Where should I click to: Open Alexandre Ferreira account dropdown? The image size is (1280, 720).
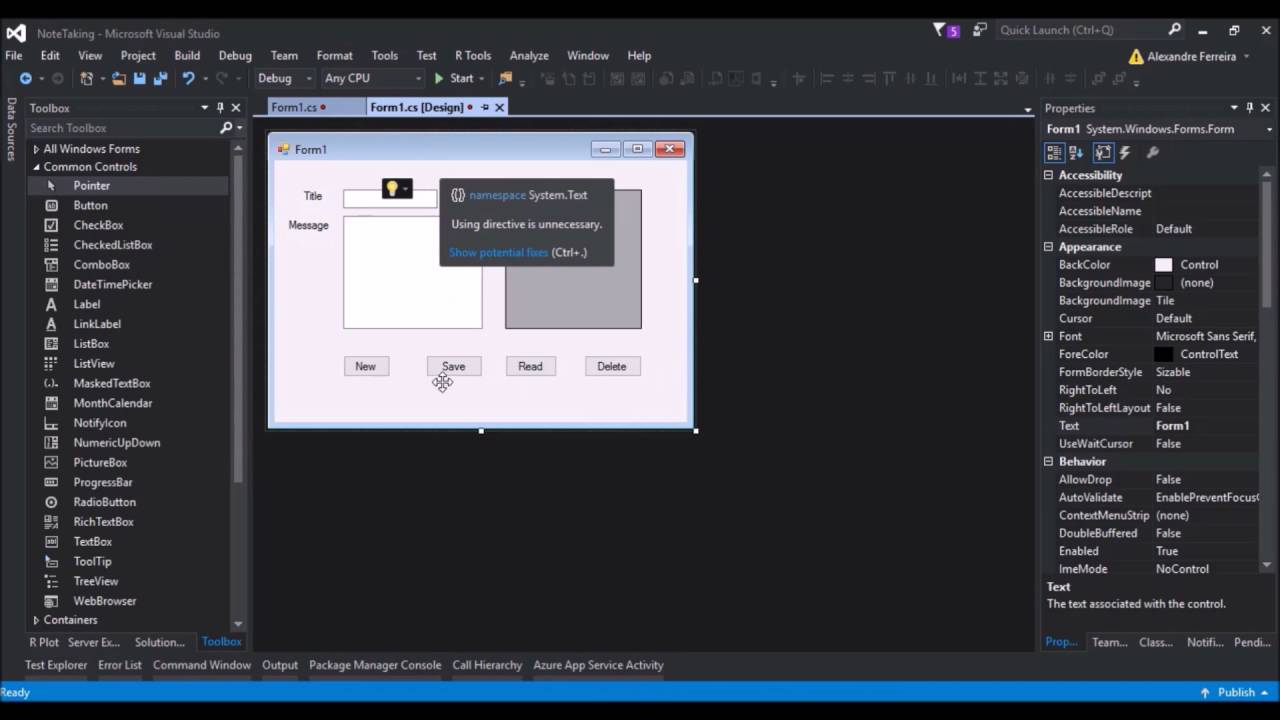coord(1248,57)
